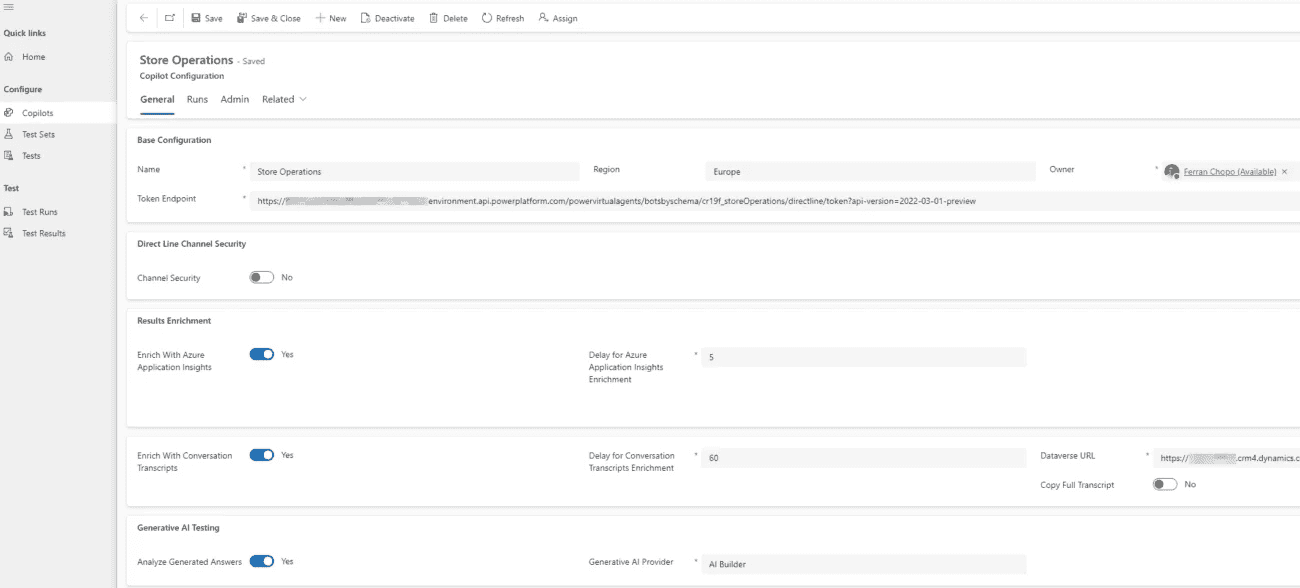Open the Generative AI Provider dropdown
The image size is (1300, 588).
pos(864,564)
